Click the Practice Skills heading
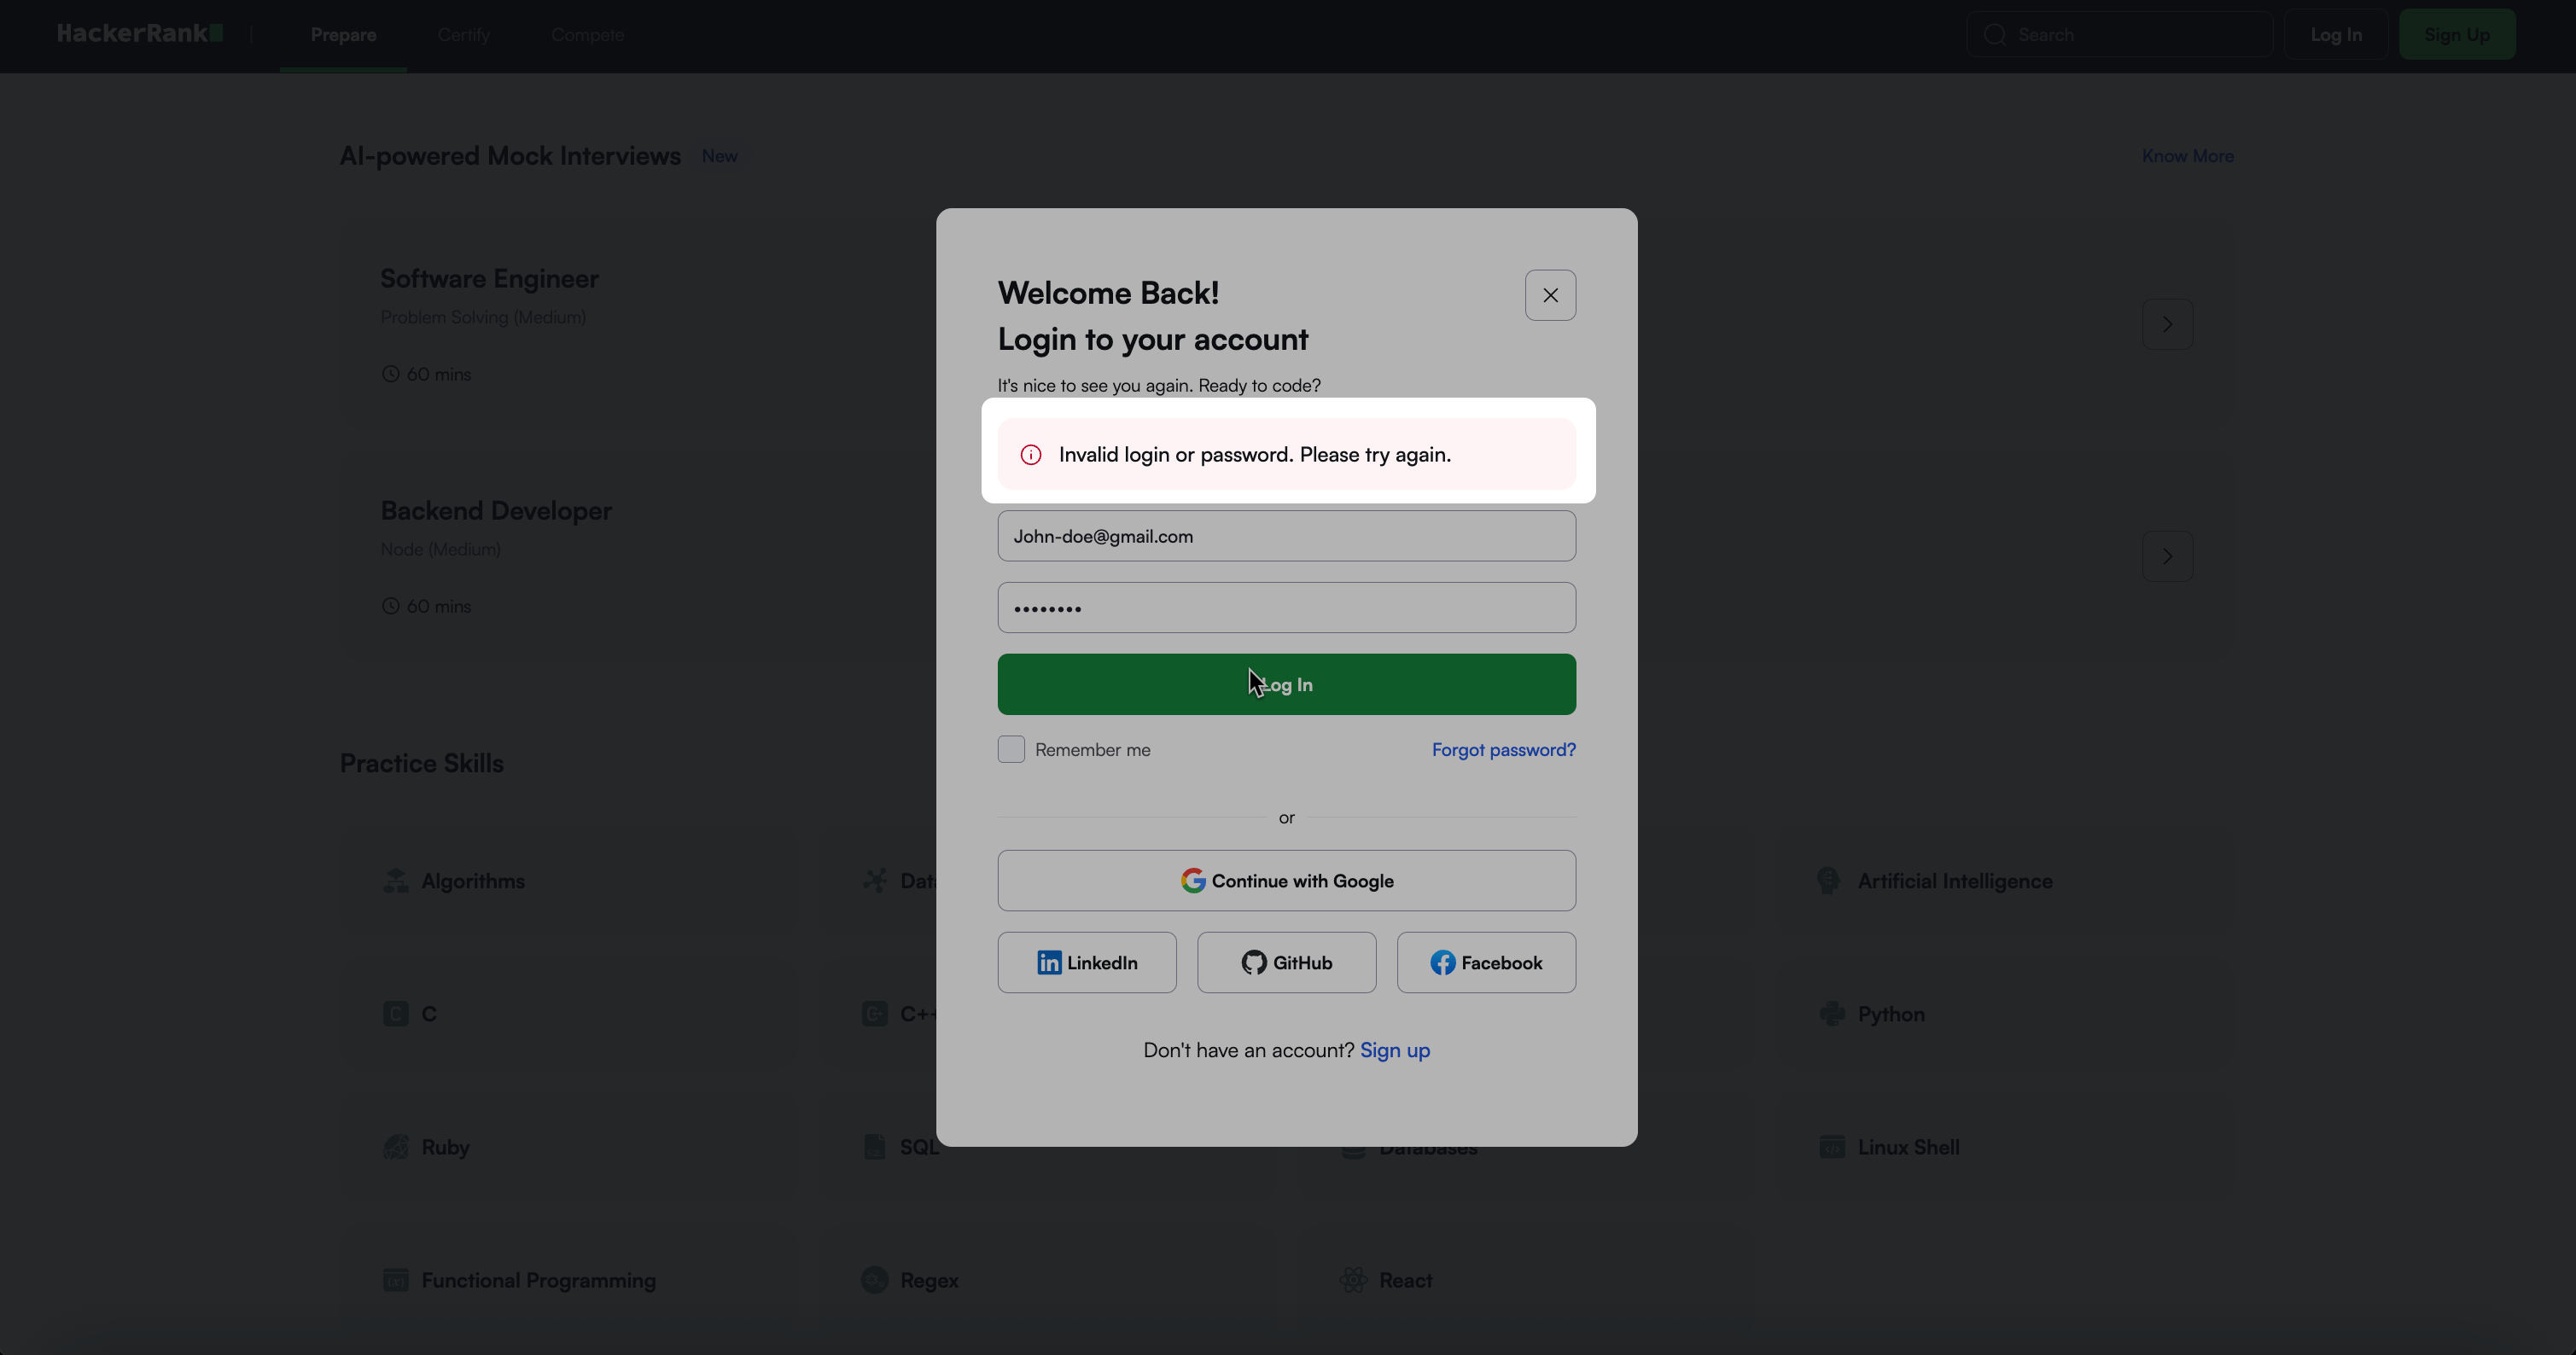Viewport: 2576px width, 1355px height. point(421,763)
